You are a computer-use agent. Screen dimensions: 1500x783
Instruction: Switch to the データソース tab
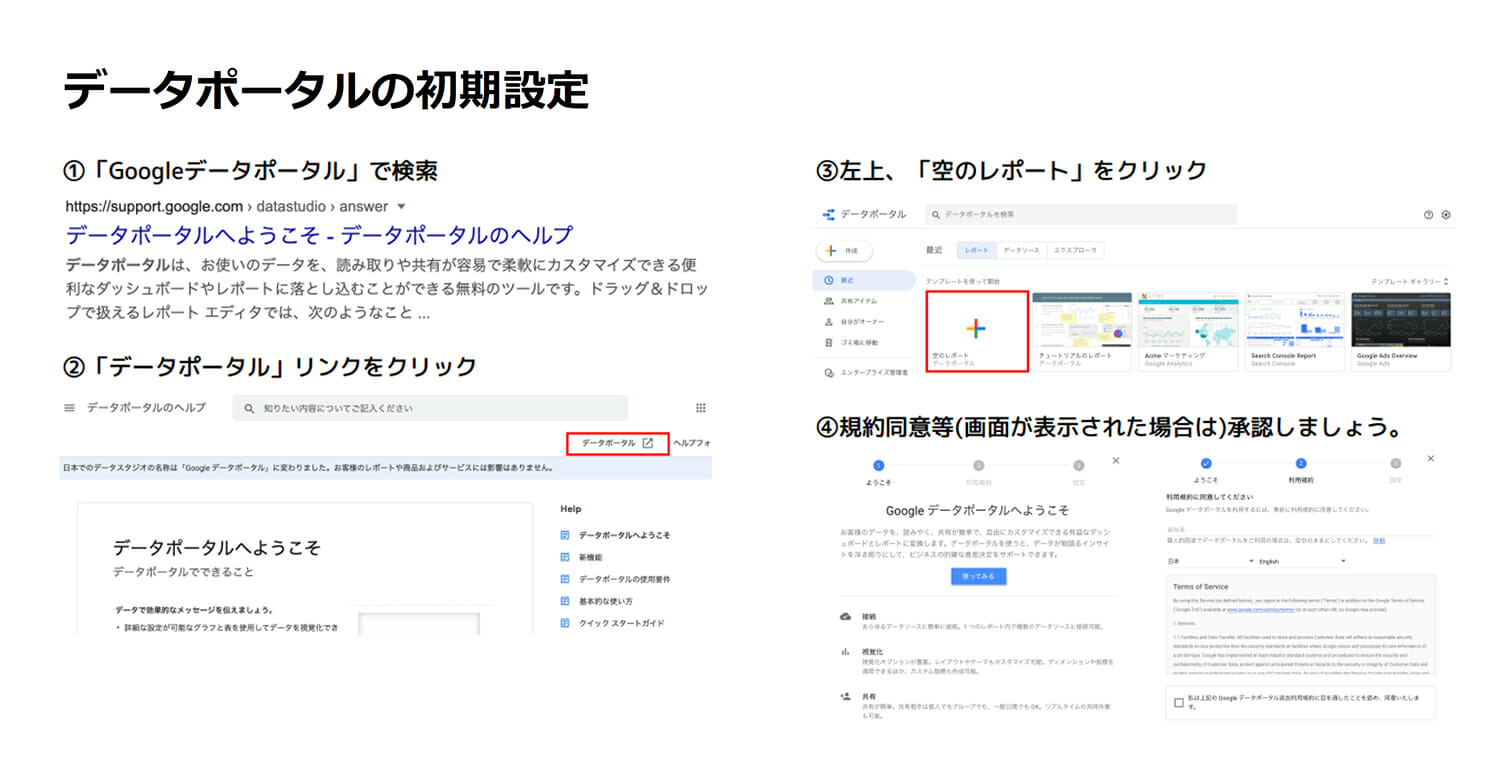tap(1021, 250)
